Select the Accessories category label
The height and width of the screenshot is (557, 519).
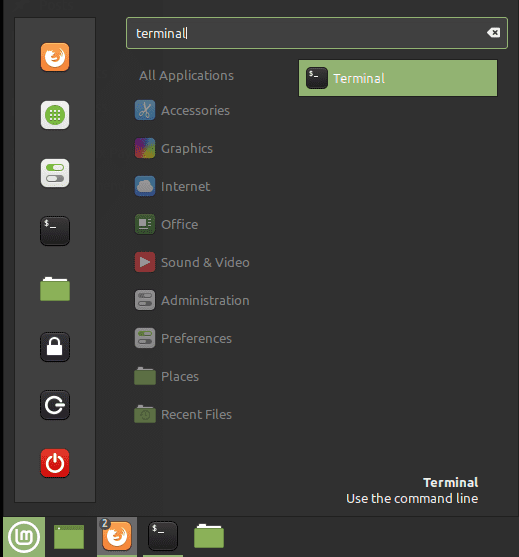[x=195, y=110]
